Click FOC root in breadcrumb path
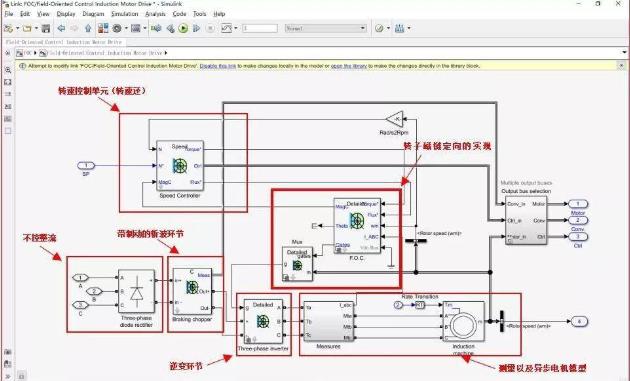The width and height of the screenshot is (630, 381). click(27, 53)
